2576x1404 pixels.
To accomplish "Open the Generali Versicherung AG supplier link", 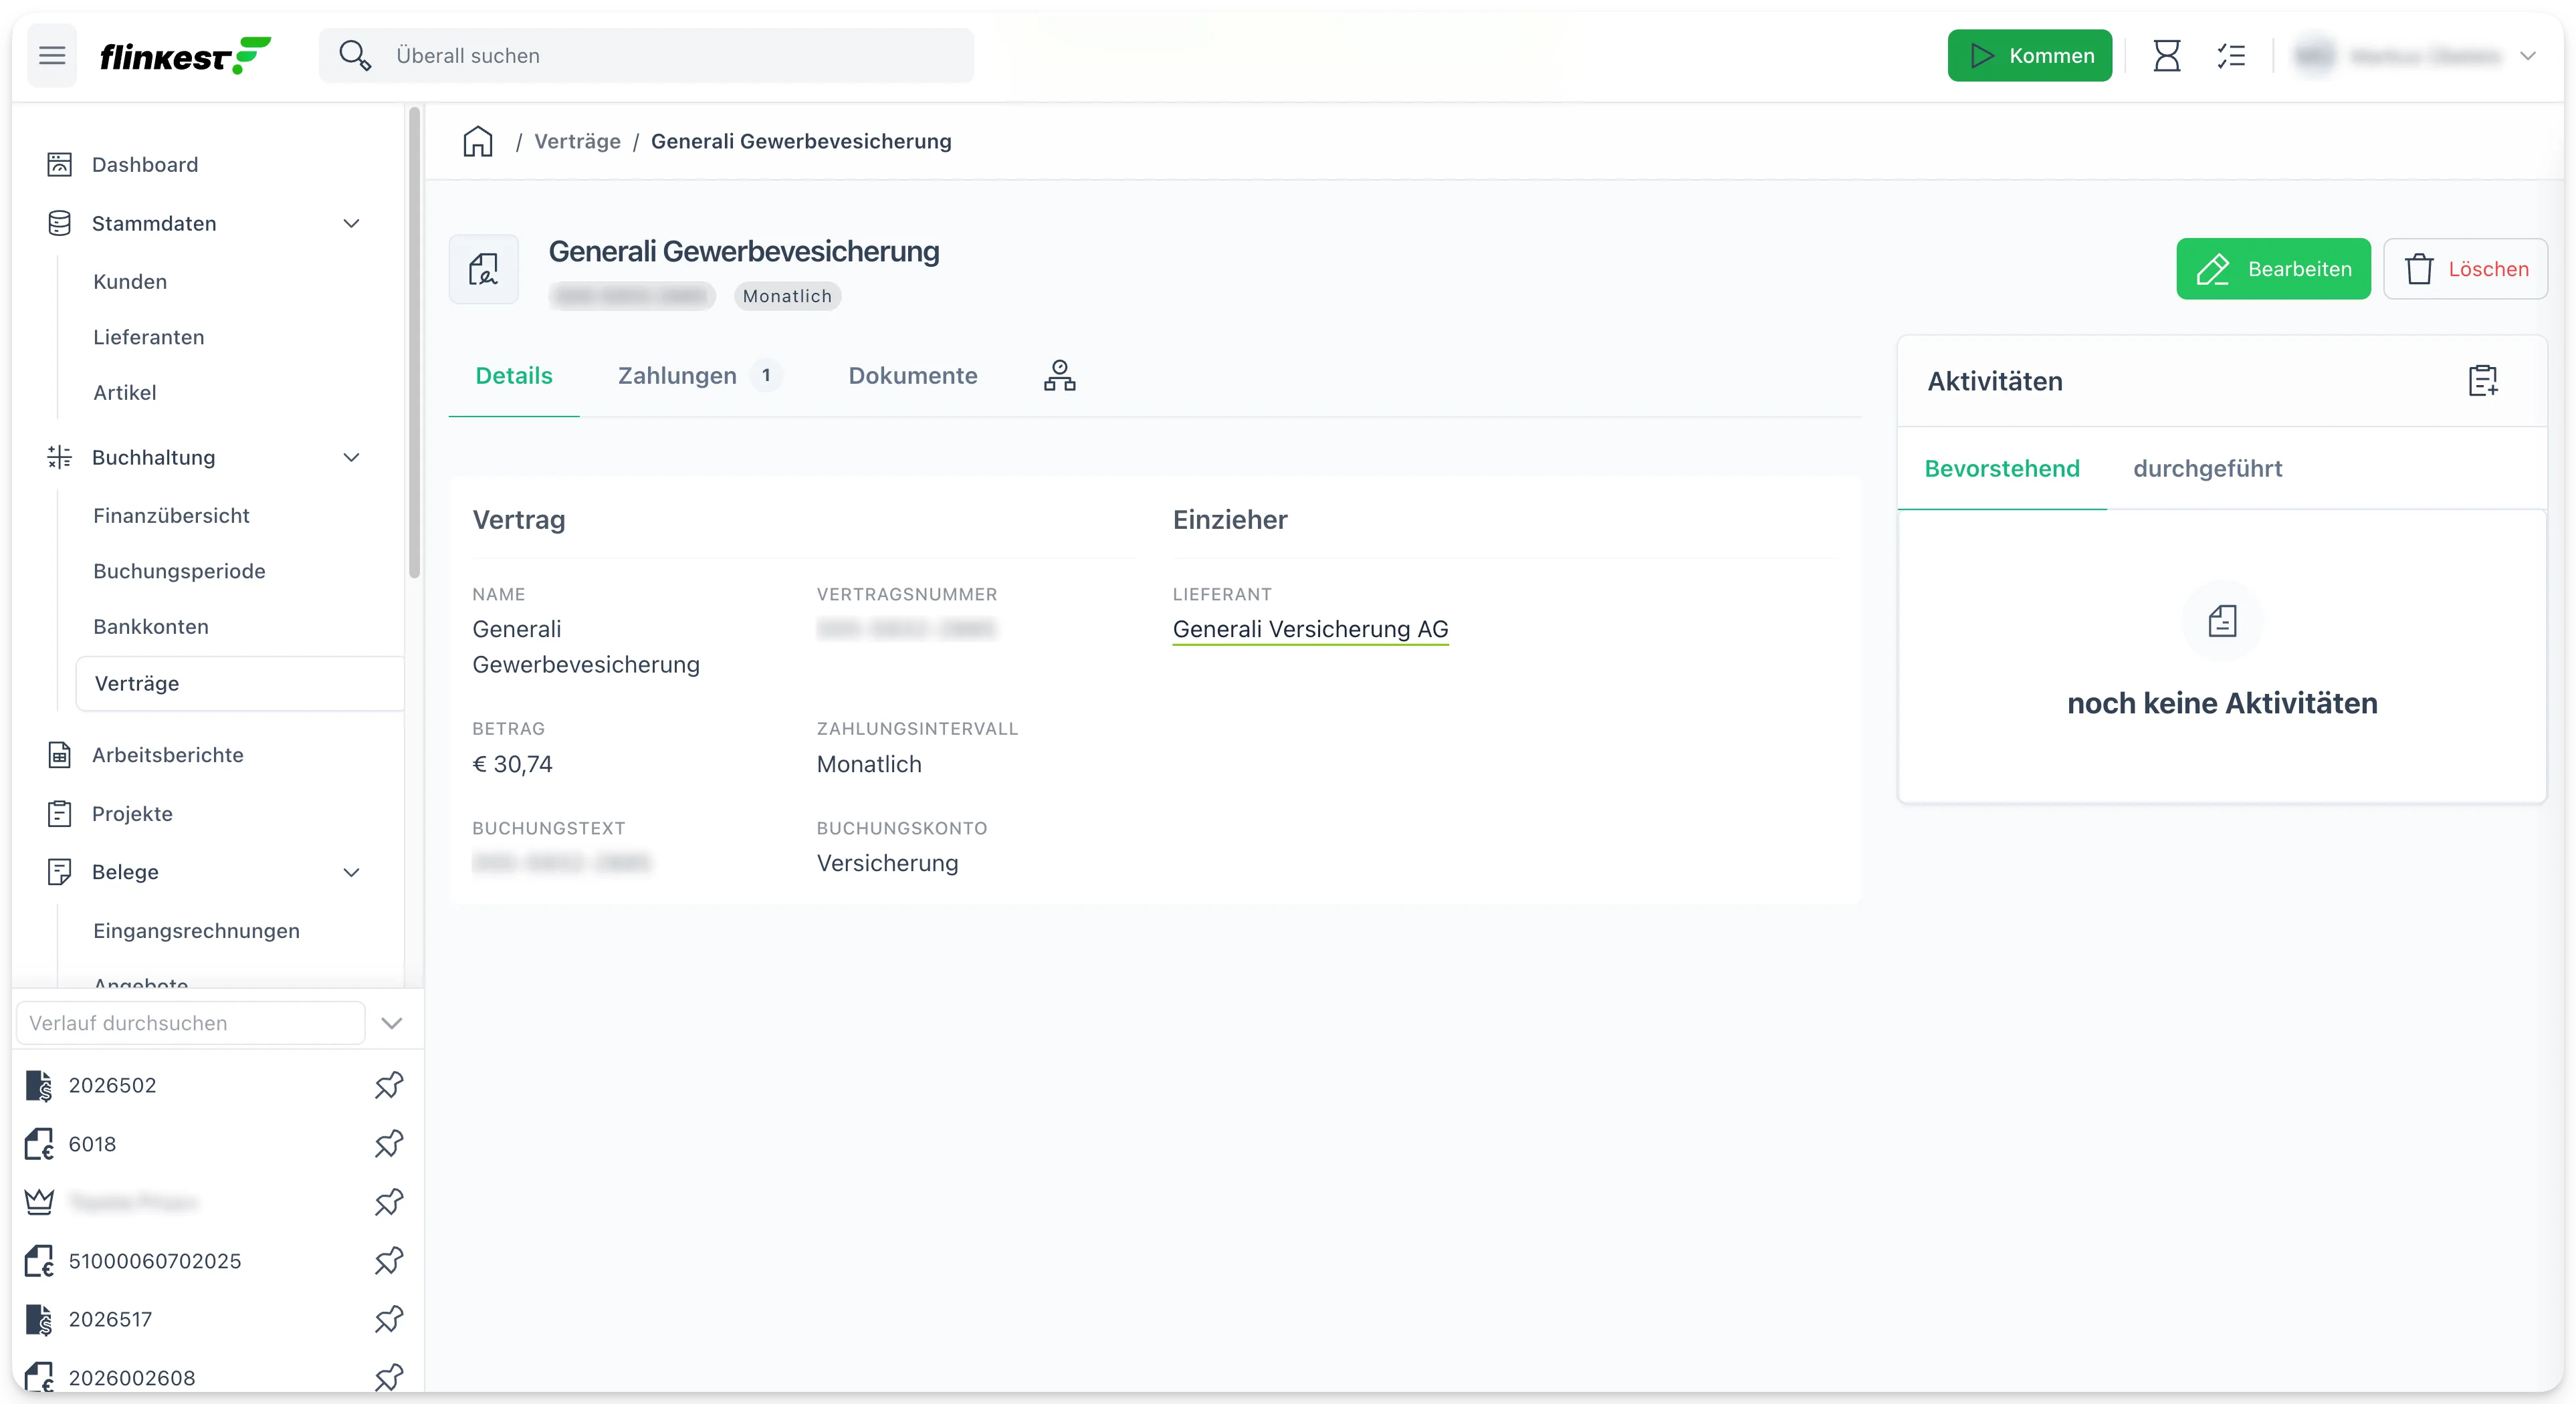I will coord(1310,629).
